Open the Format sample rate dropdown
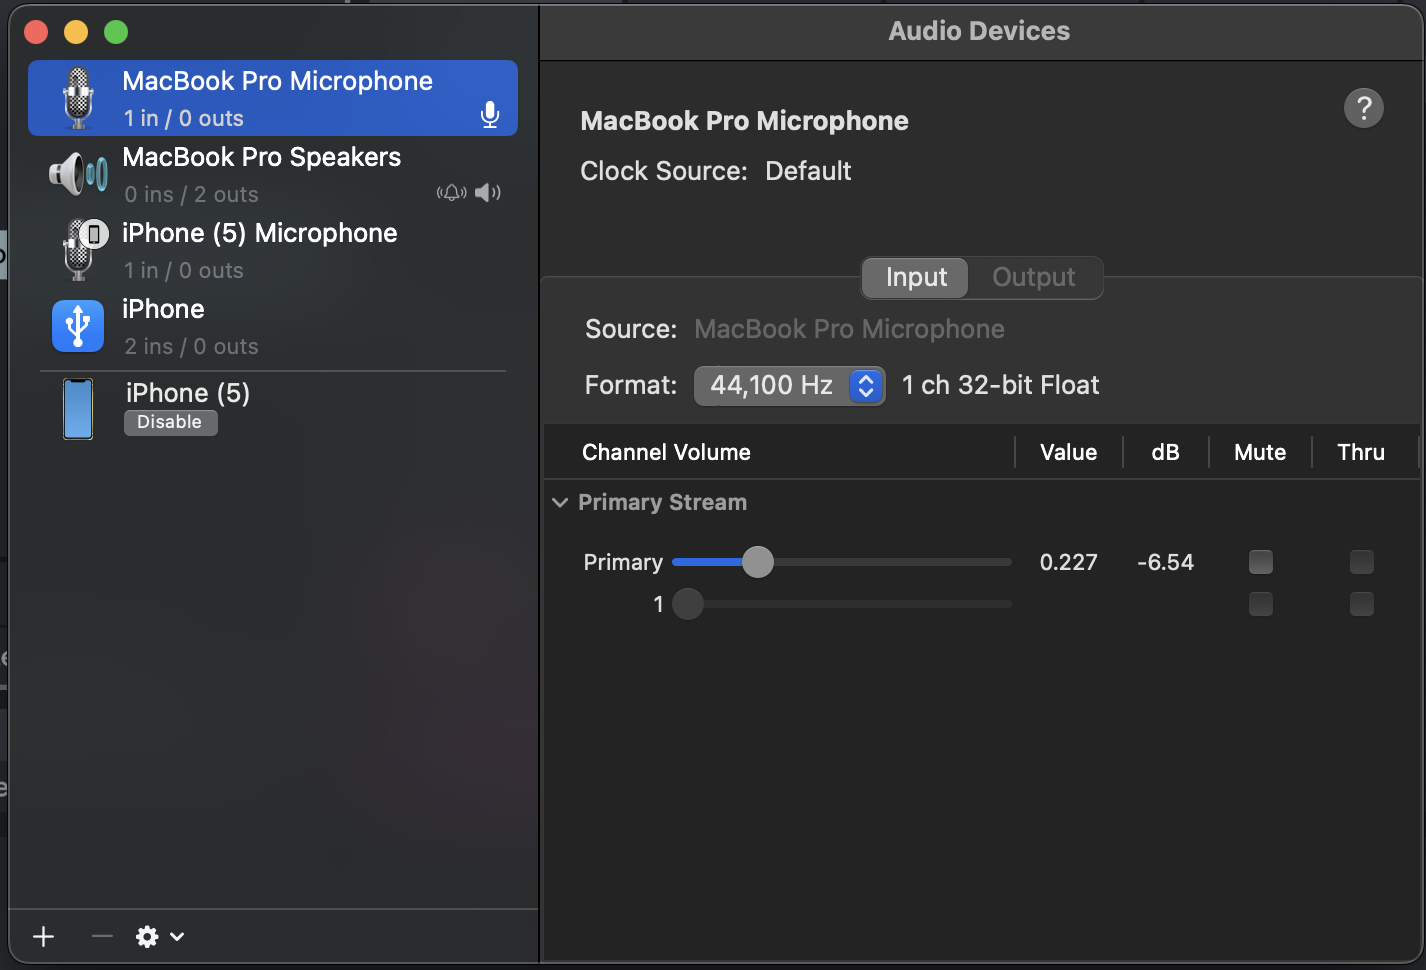The image size is (1426, 970). [x=866, y=385]
